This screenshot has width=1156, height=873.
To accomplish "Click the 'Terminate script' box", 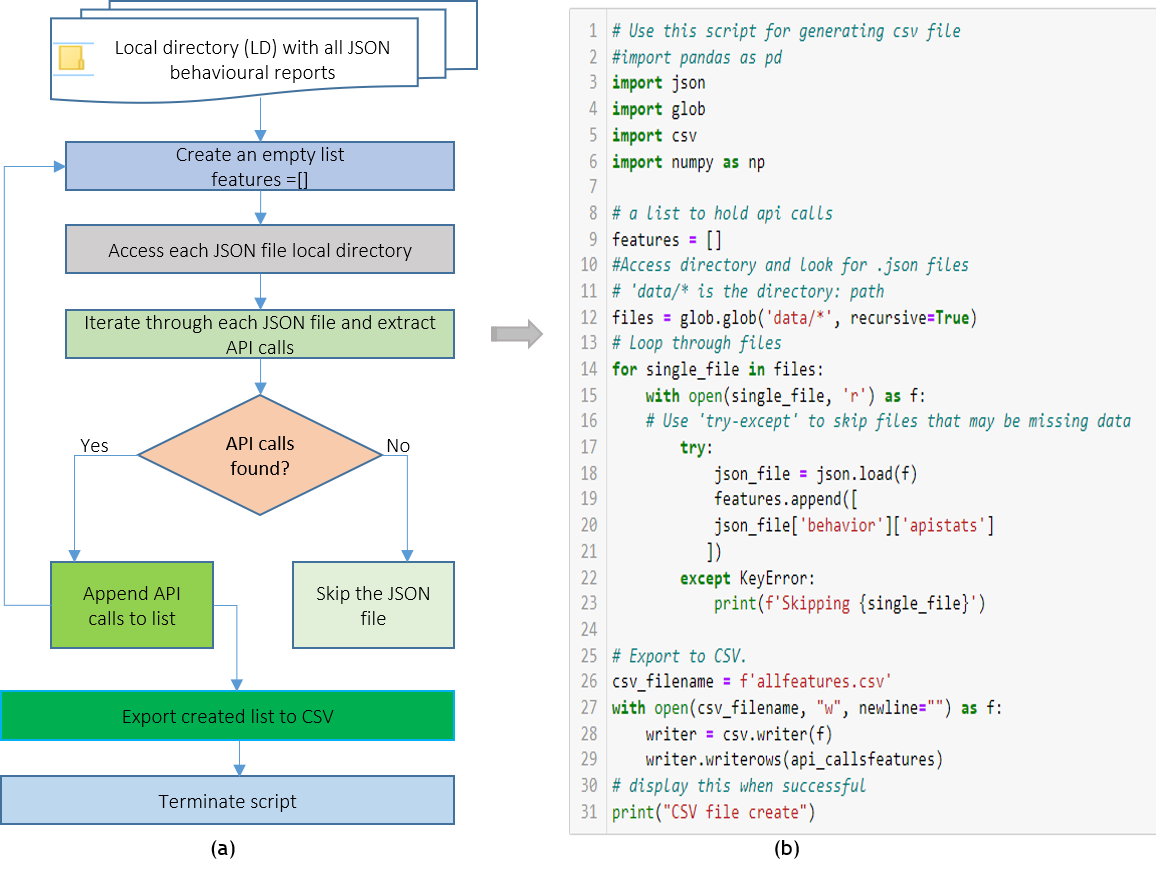I will click(227, 800).
